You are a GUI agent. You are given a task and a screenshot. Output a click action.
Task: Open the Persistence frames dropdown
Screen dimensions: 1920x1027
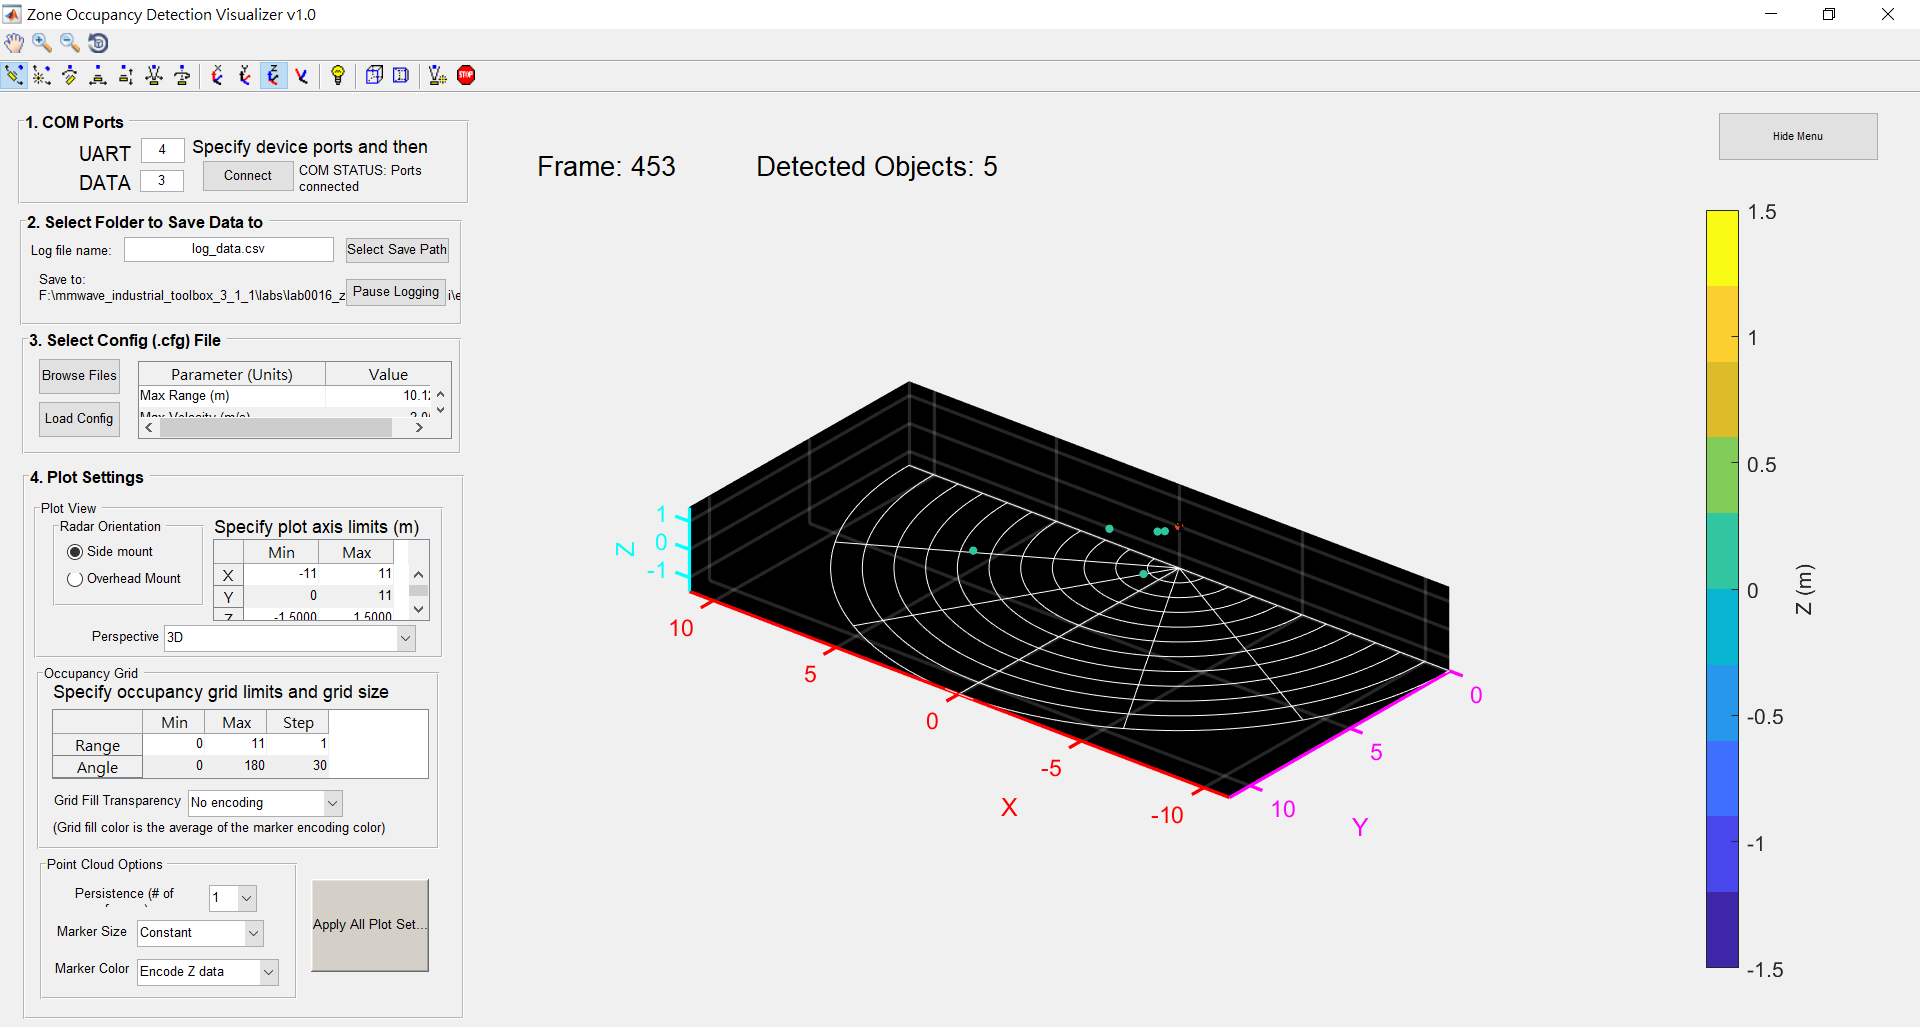233,898
